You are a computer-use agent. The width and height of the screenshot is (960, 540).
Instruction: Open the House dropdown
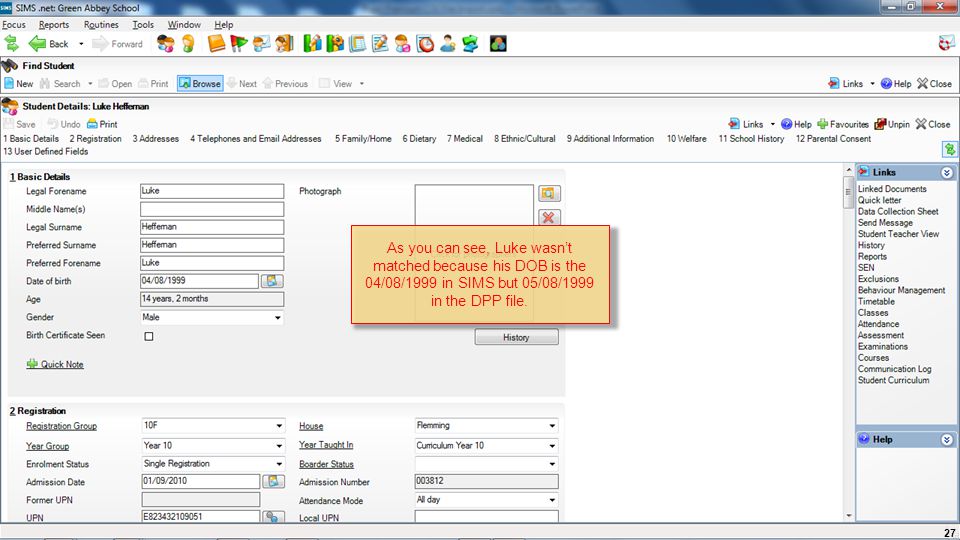pyautogui.click(x=552, y=426)
